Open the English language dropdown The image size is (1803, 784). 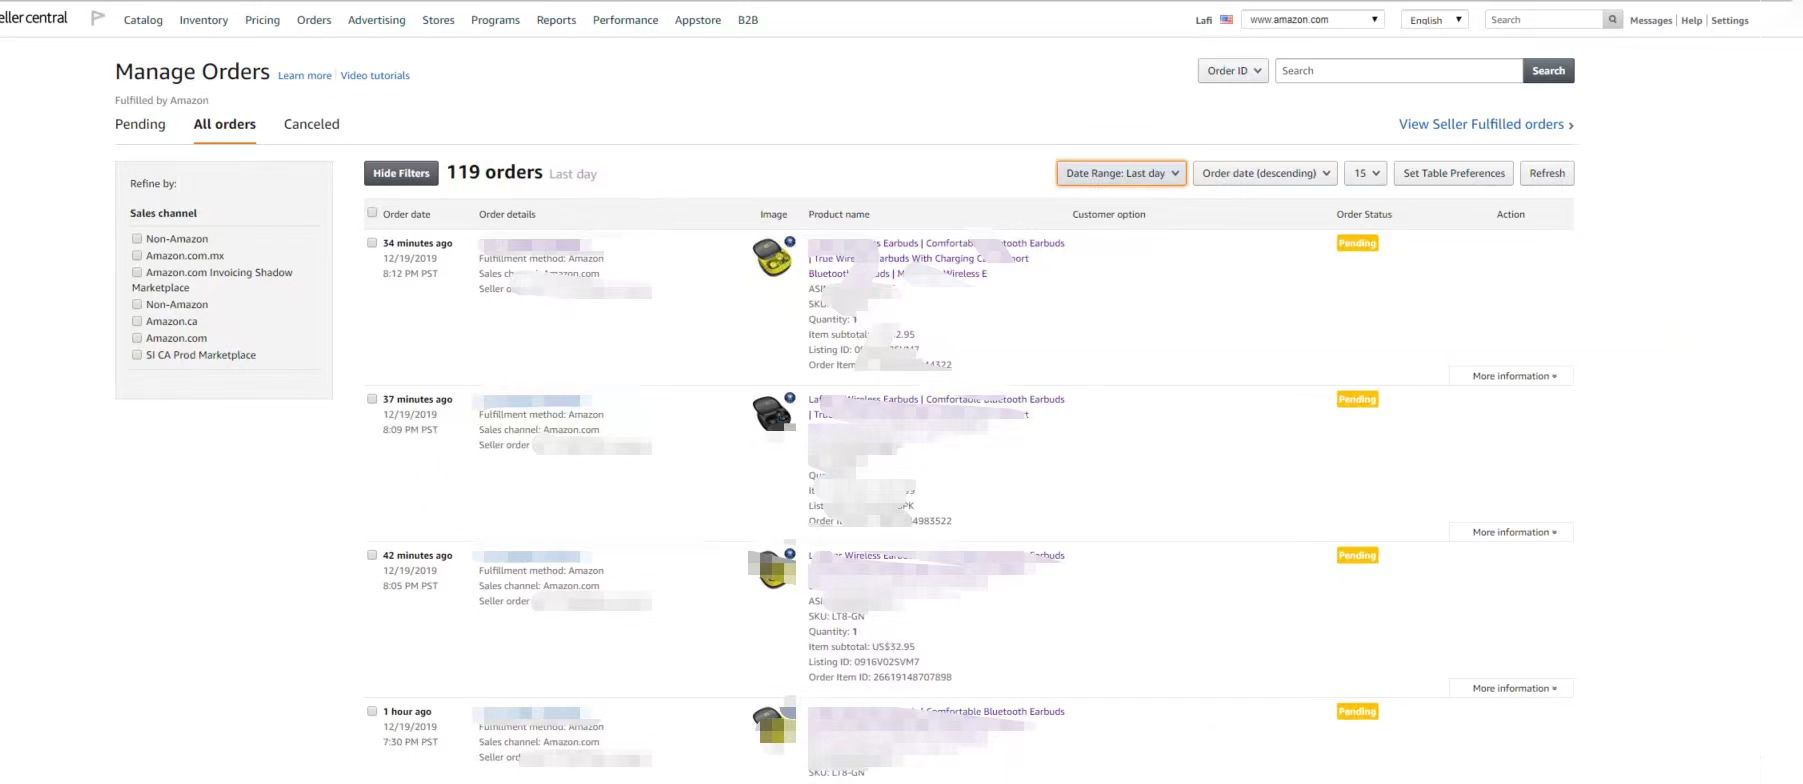(1434, 20)
